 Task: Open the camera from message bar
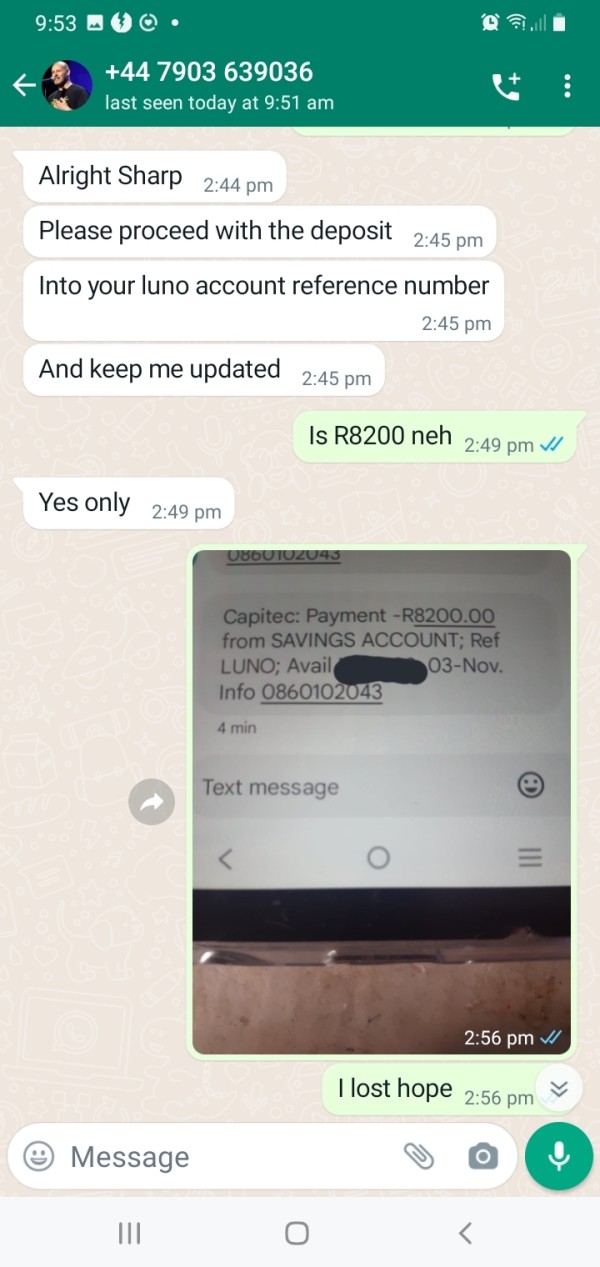tap(483, 1157)
